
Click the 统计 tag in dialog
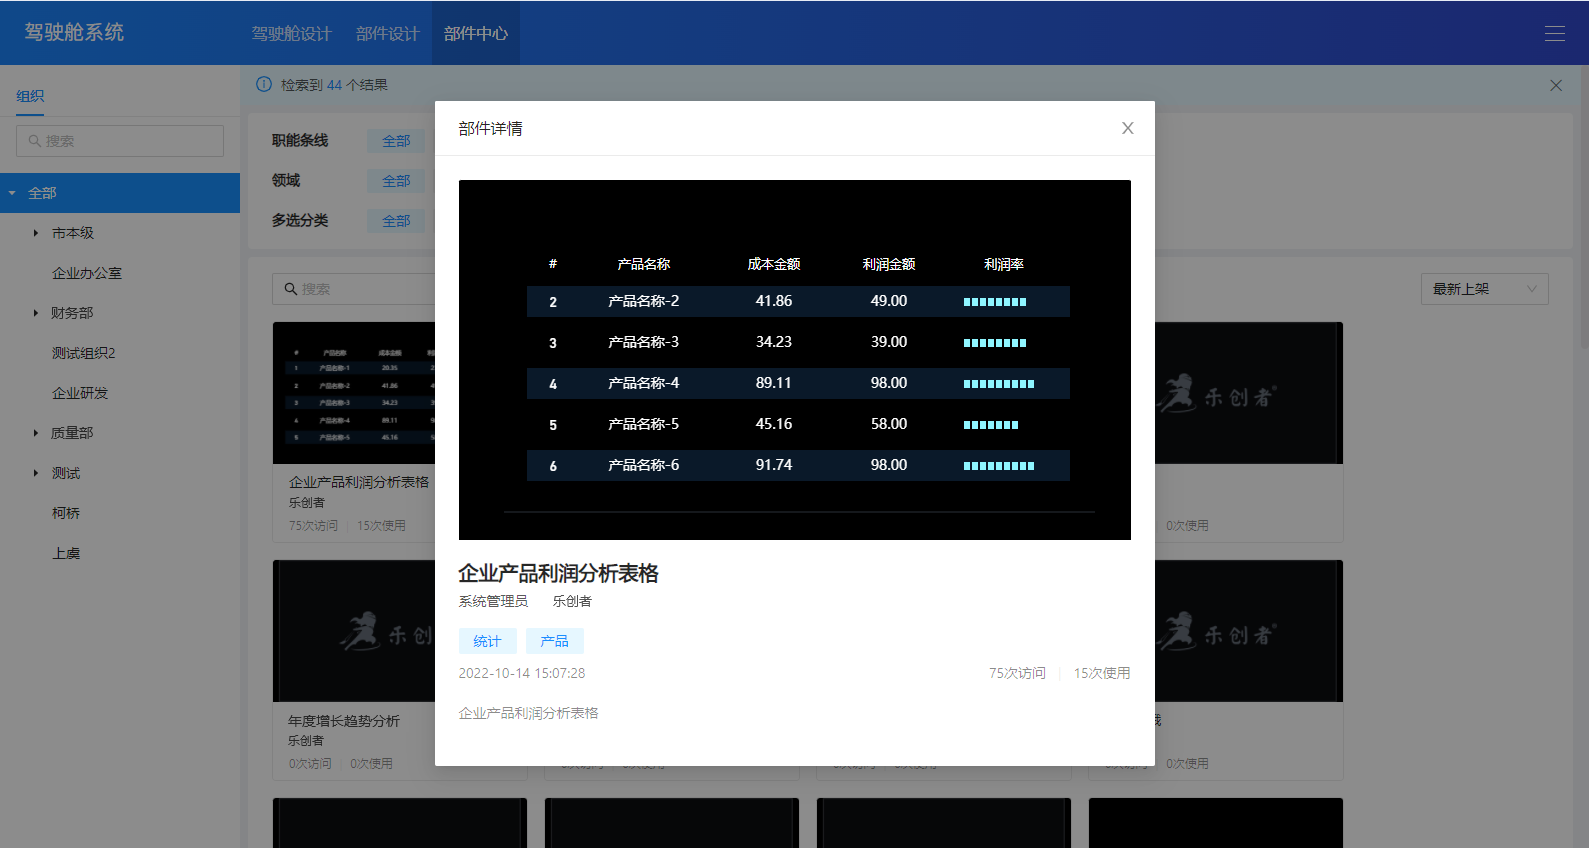tap(487, 641)
